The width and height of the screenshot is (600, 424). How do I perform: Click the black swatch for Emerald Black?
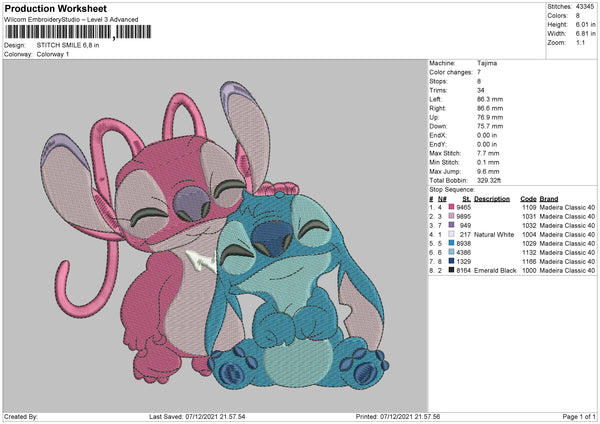451,271
